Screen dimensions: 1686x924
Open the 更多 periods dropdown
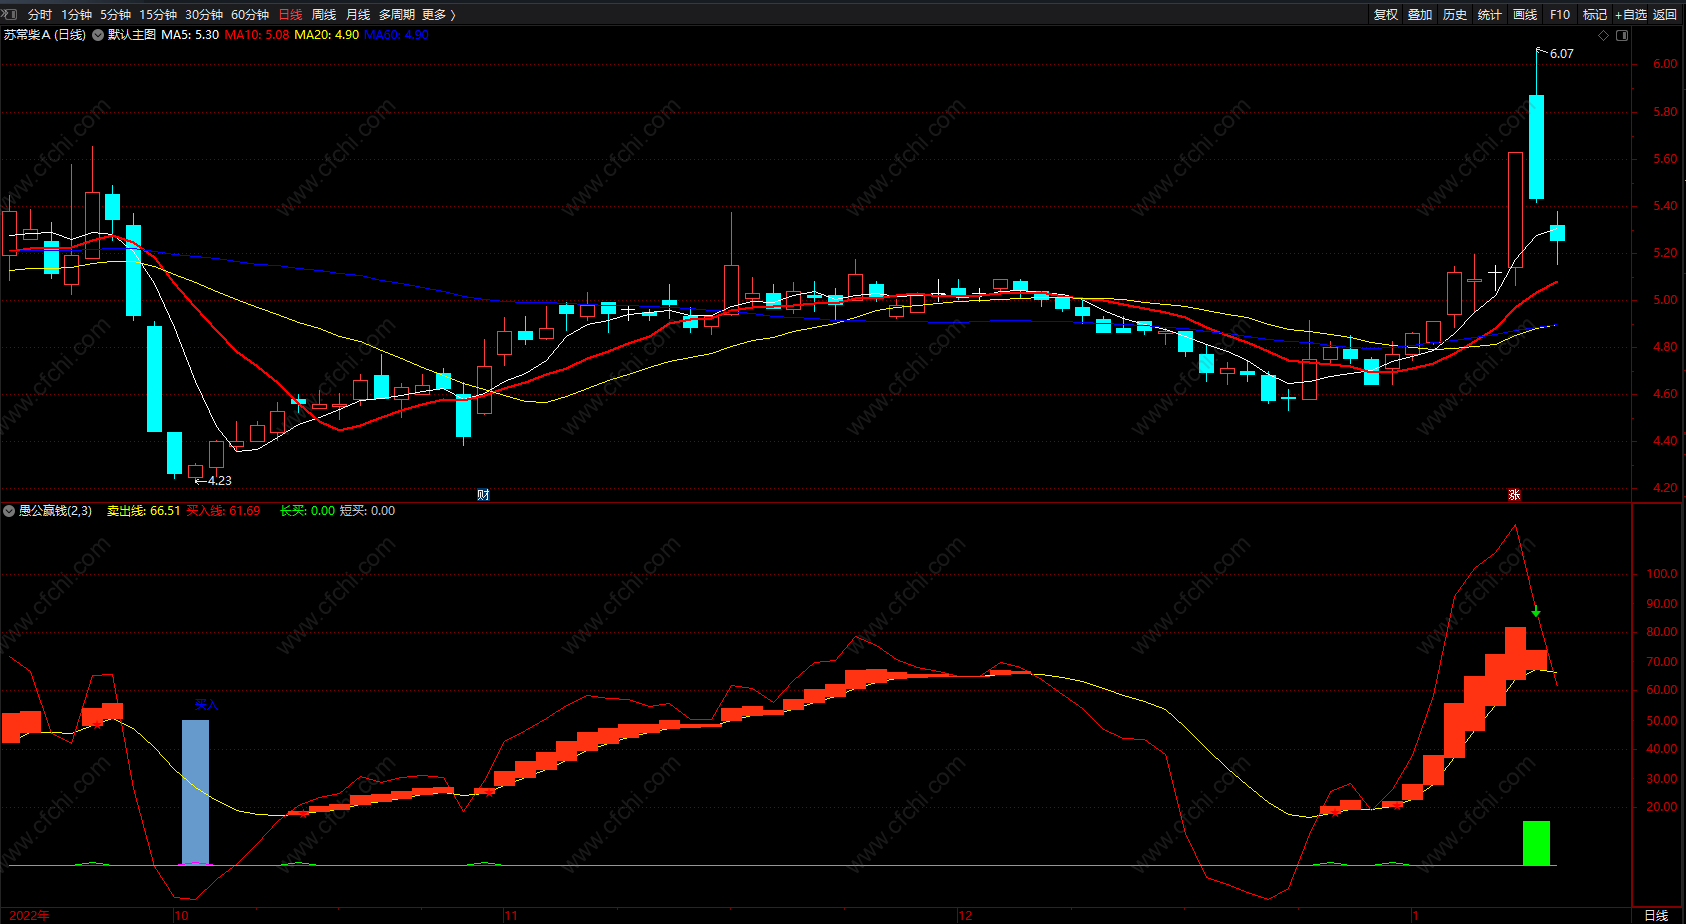[438, 14]
